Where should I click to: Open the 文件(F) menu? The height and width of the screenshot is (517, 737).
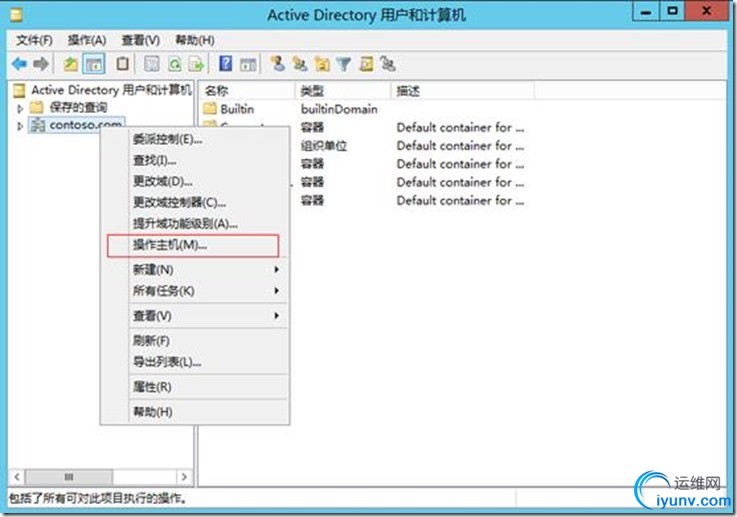[34, 40]
